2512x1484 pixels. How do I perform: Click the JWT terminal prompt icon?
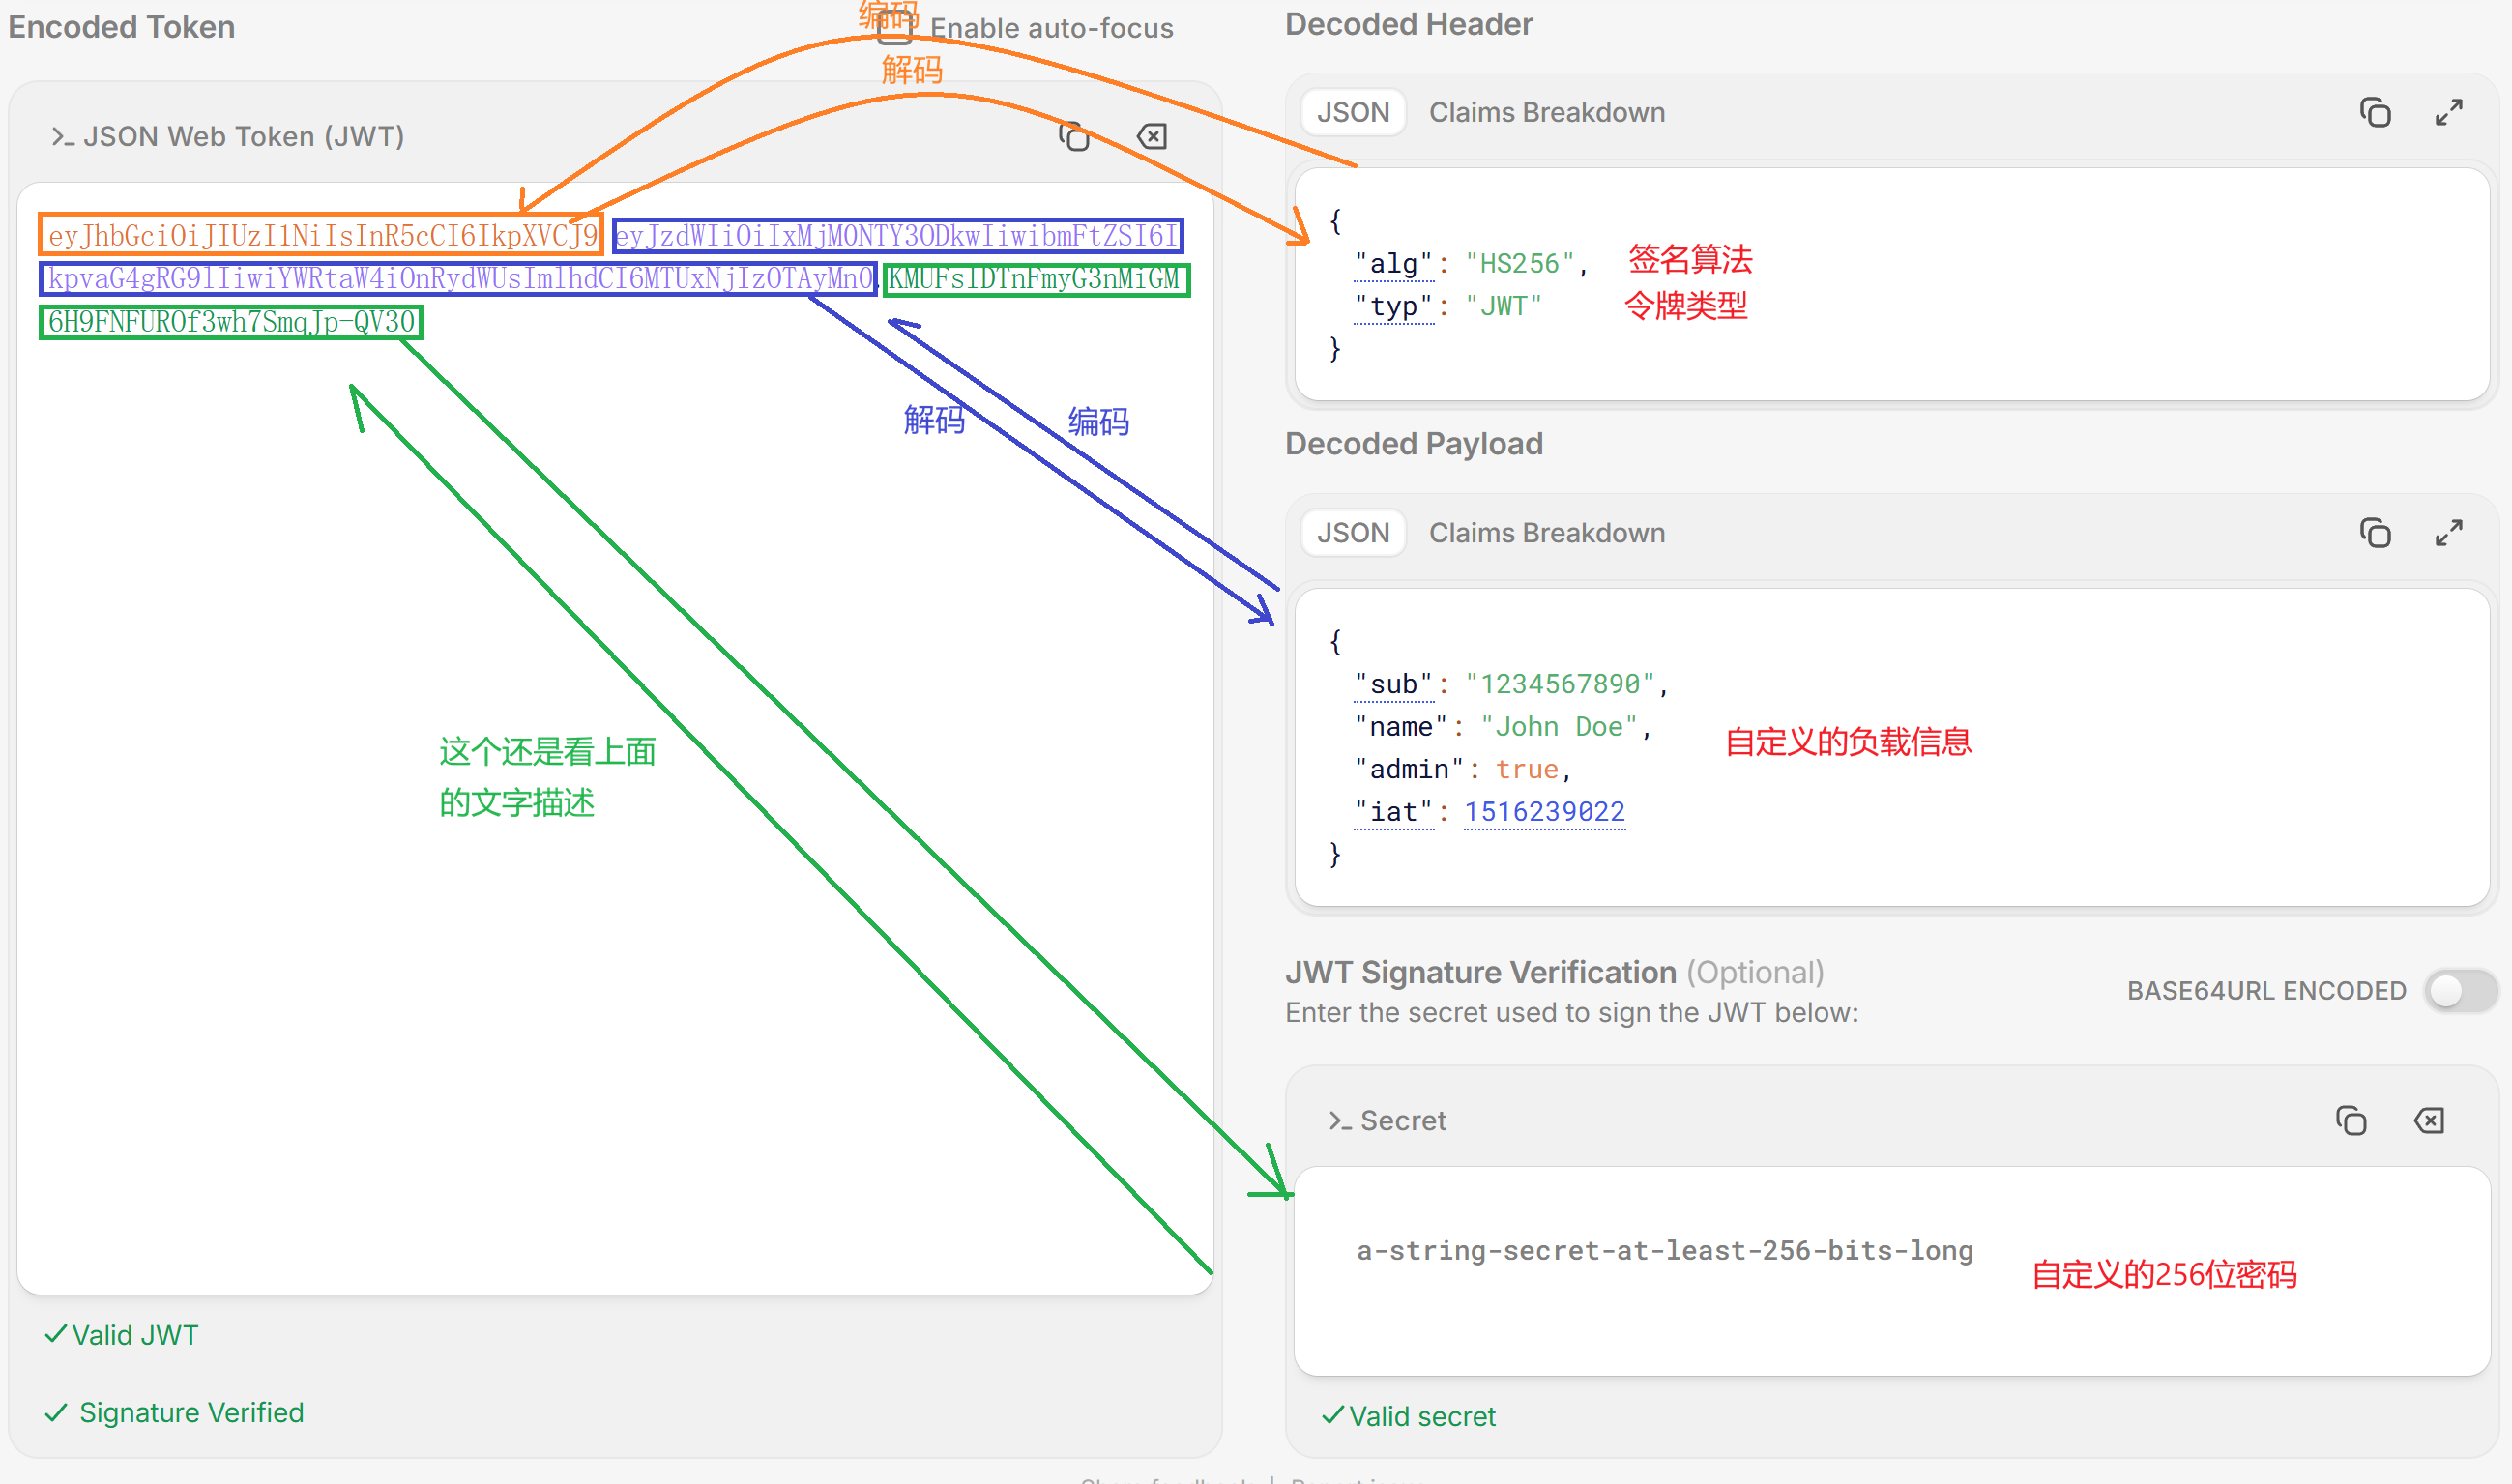point(62,136)
